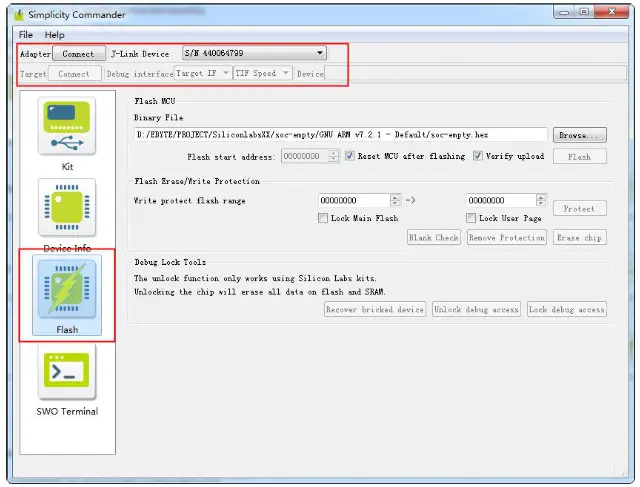Click the Browse... button

579,135
